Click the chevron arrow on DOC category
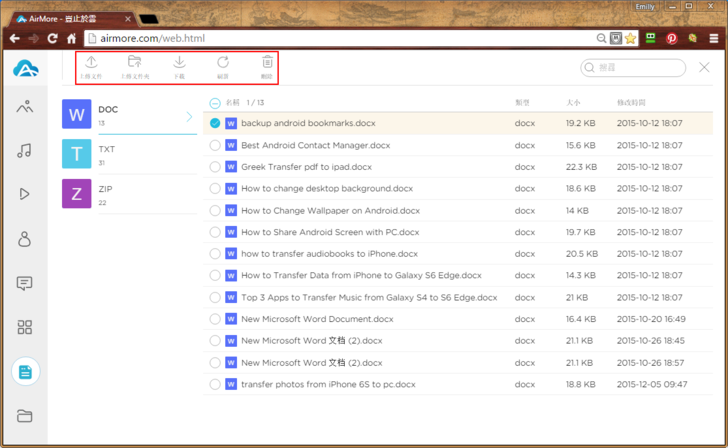This screenshot has height=448, width=728. pos(189,117)
